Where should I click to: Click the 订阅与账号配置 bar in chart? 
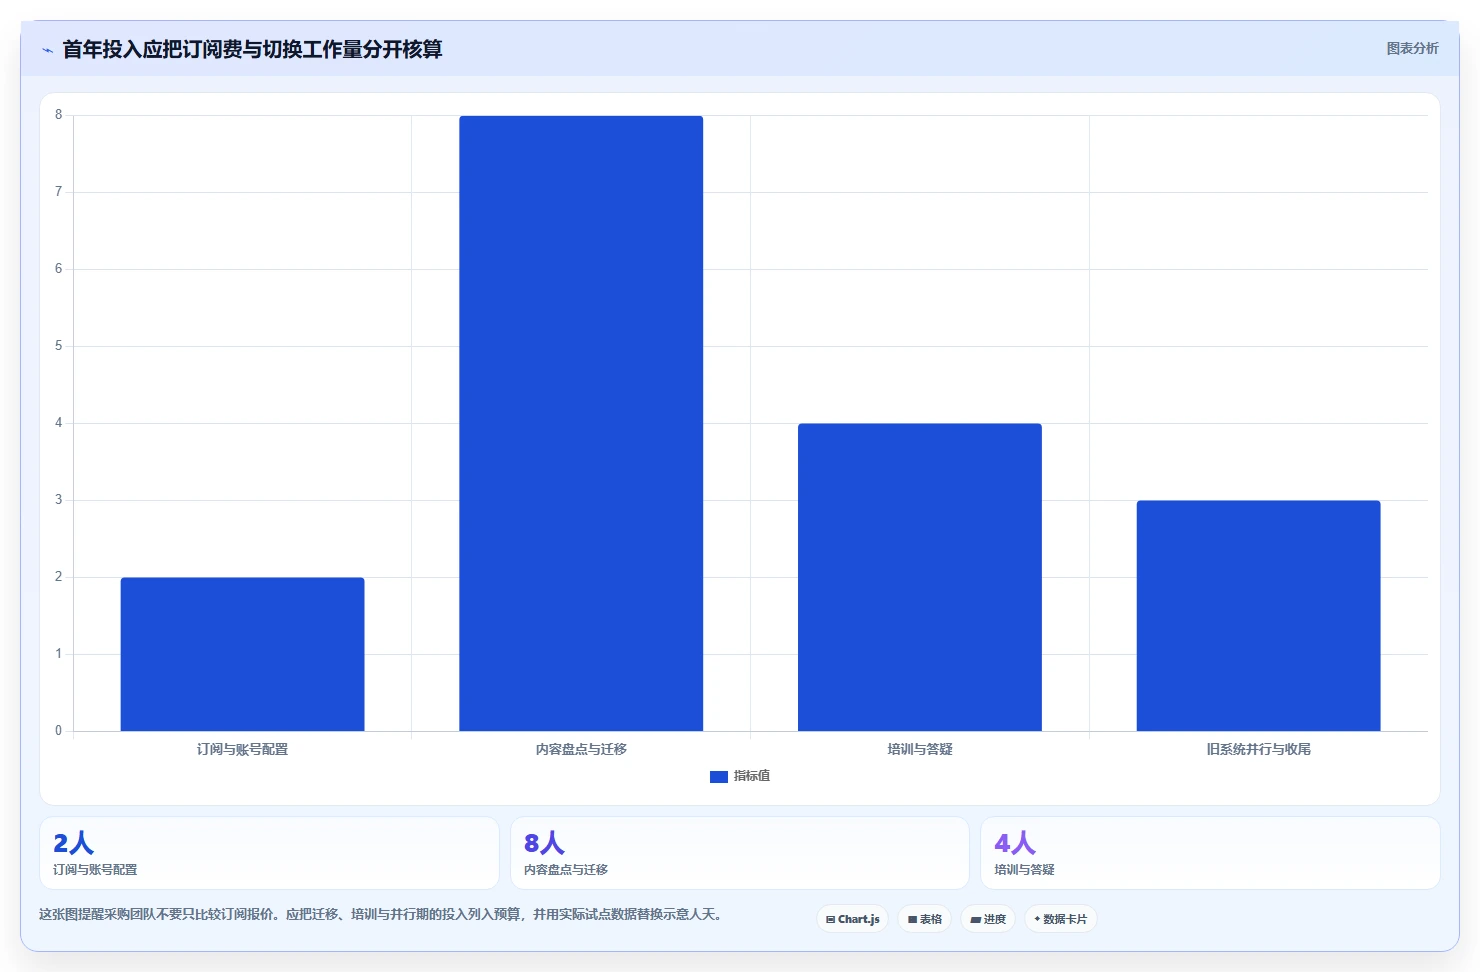[242, 654]
